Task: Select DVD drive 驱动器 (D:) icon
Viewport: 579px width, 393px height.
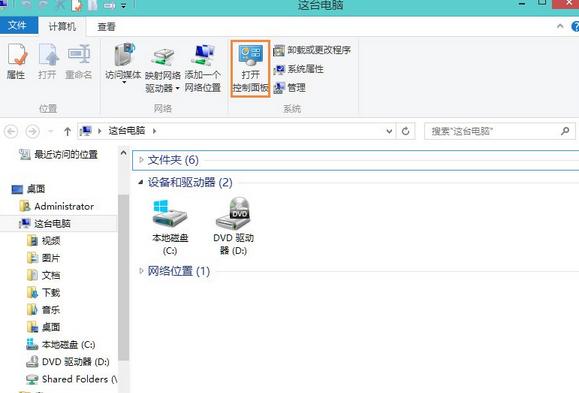Action: (234, 226)
